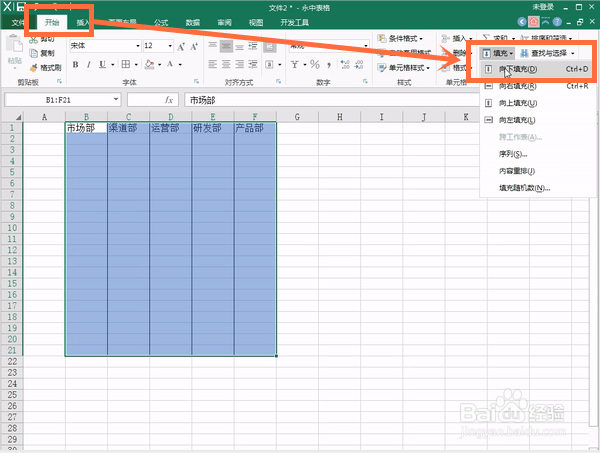600x453 pixels.
Task: Toggle underline formatting U
Action: pyautogui.click(x=102, y=64)
